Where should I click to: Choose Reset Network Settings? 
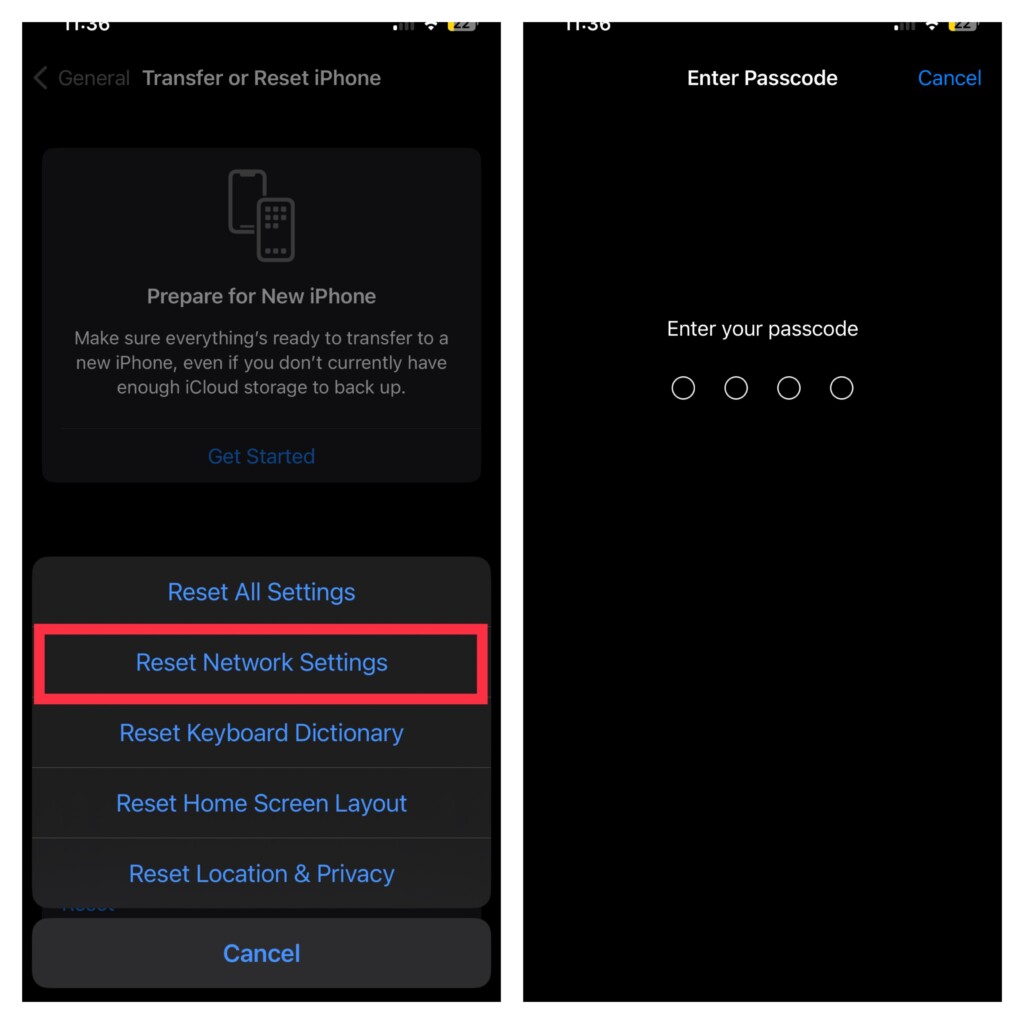pyautogui.click(x=261, y=663)
